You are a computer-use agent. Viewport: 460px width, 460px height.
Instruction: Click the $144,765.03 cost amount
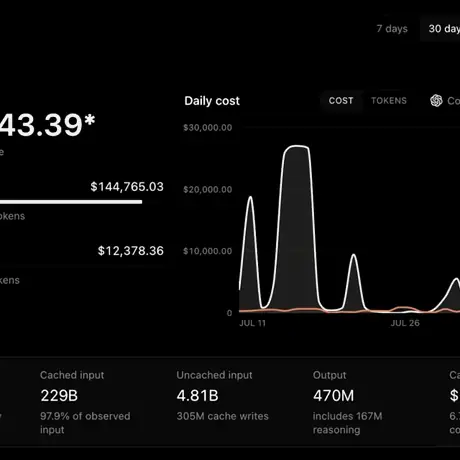(127, 187)
